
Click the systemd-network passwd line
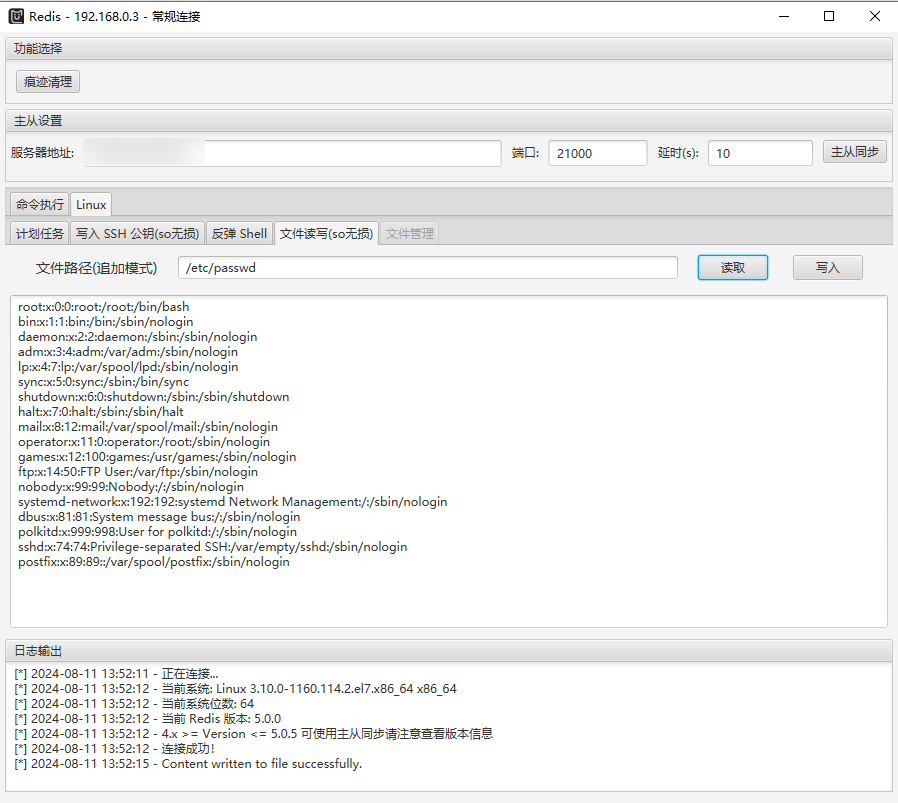tap(233, 502)
